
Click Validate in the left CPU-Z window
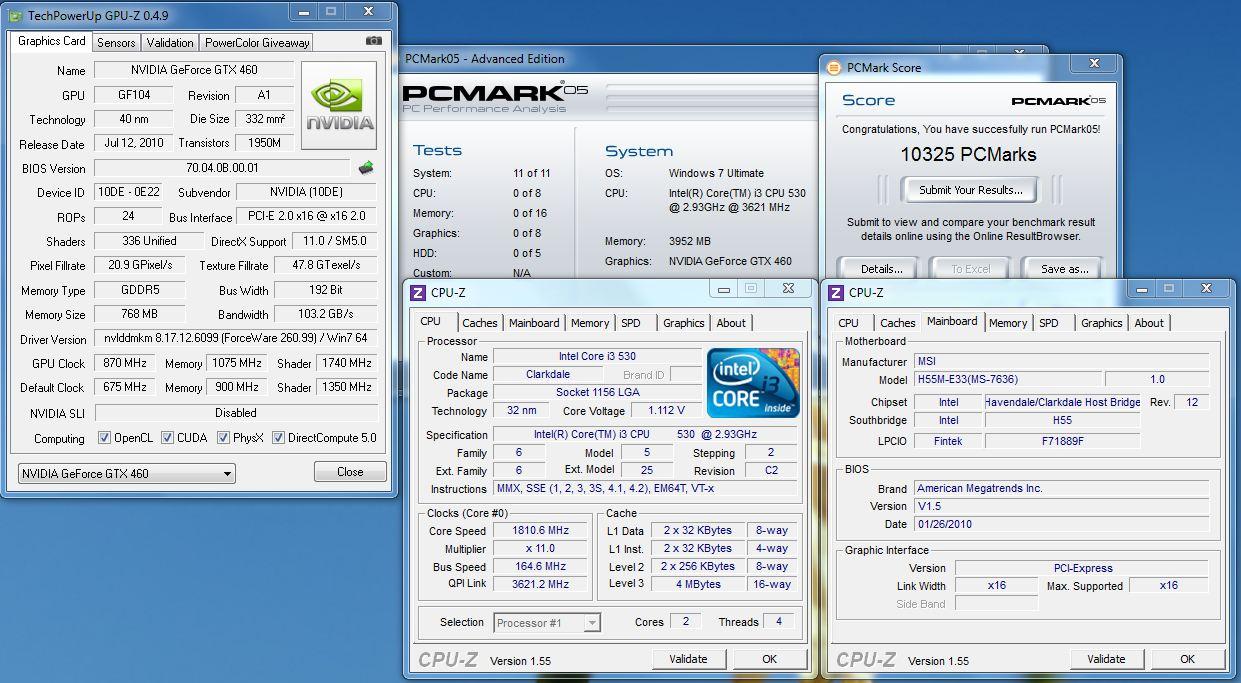688,659
